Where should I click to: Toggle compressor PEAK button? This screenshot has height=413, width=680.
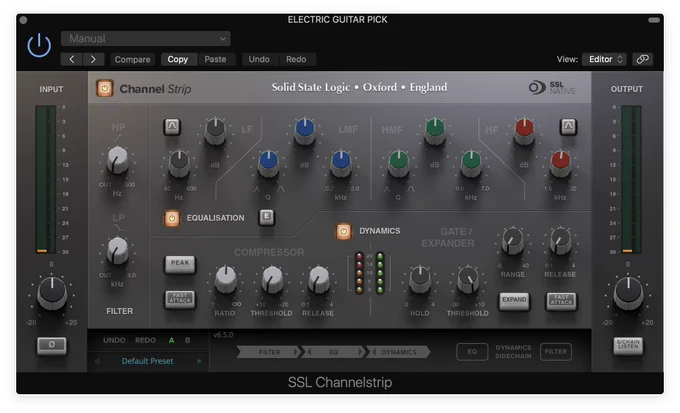pos(180,263)
